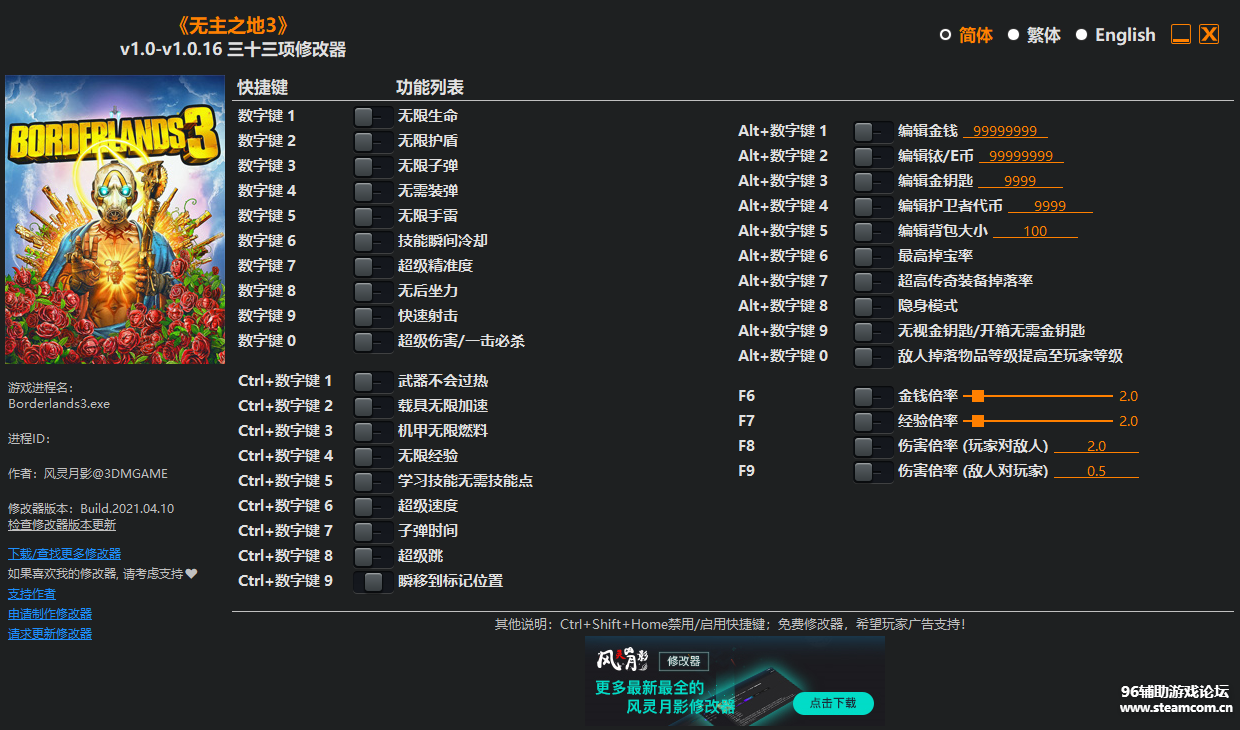Screen dimensions: 1240x730
Task: Open the 检查修改器版本更新 link
Action: pyautogui.click(x=62, y=524)
